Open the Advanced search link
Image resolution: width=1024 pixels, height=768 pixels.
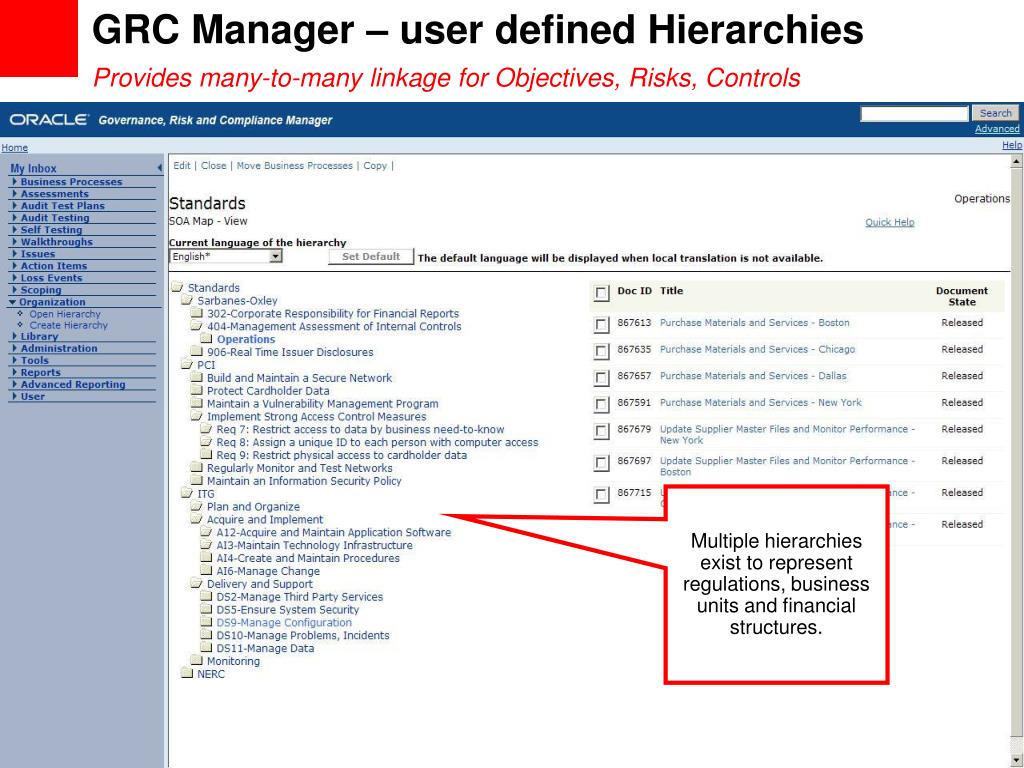pyautogui.click(x=997, y=129)
